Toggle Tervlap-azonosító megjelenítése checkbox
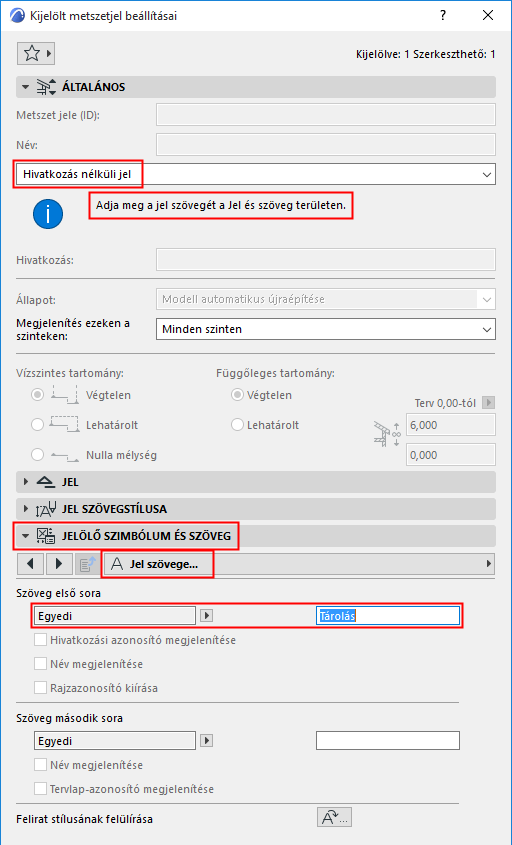Image resolution: width=512 pixels, height=845 pixels. coord(40,788)
